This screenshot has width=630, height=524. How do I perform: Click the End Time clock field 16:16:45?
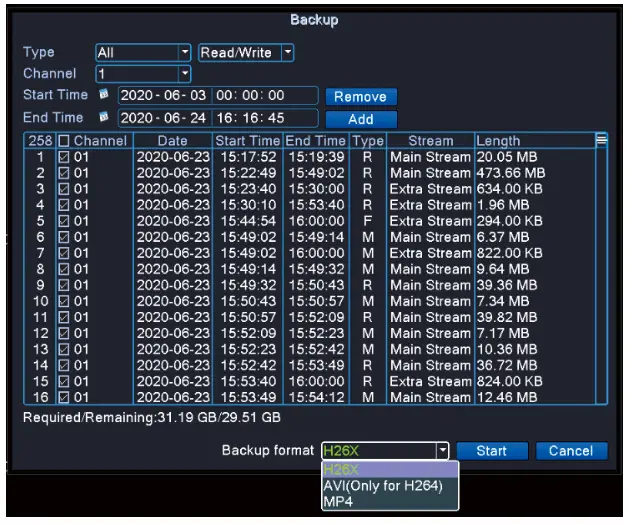[264, 118]
